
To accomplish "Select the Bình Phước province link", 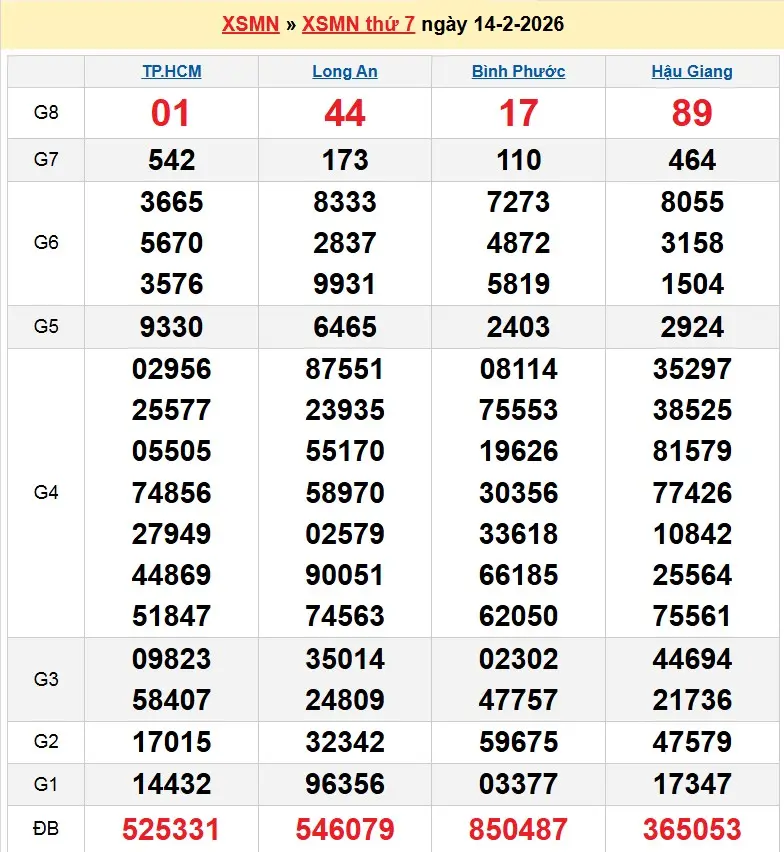I will click(x=518, y=71).
